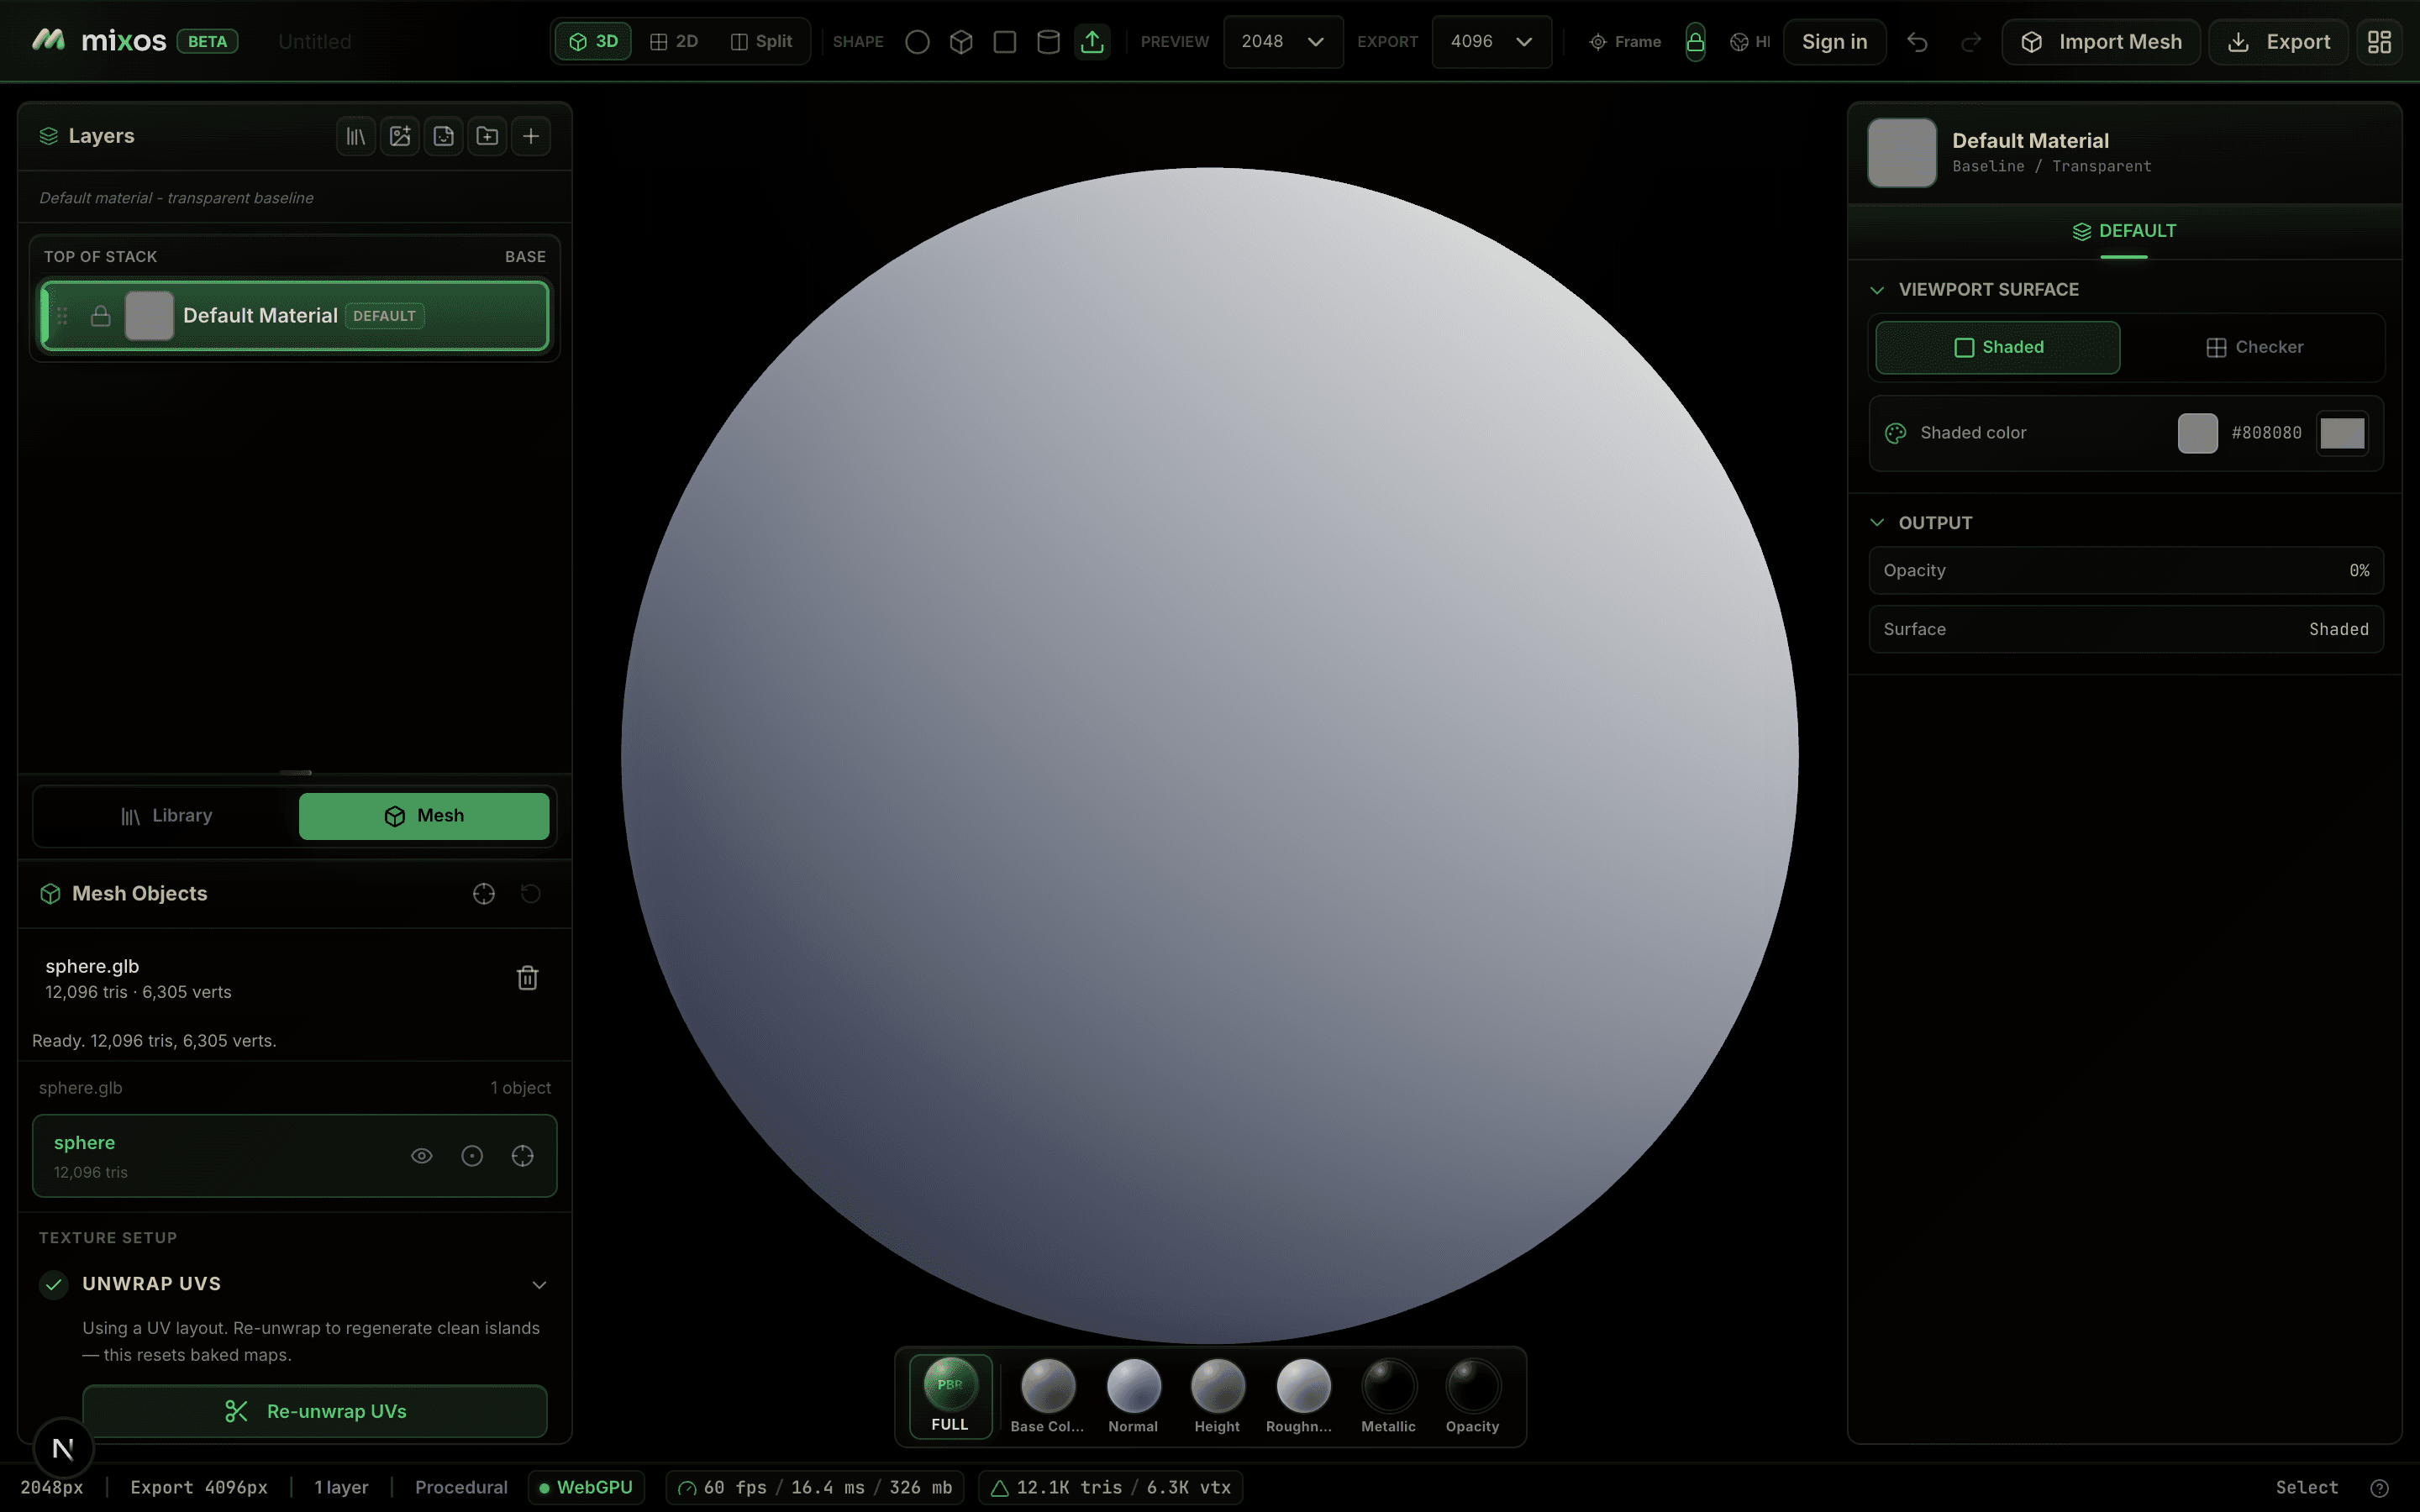This screenshot has width=2420, height=1512.
Task: Click the Sign in button
Action: 1834,42
